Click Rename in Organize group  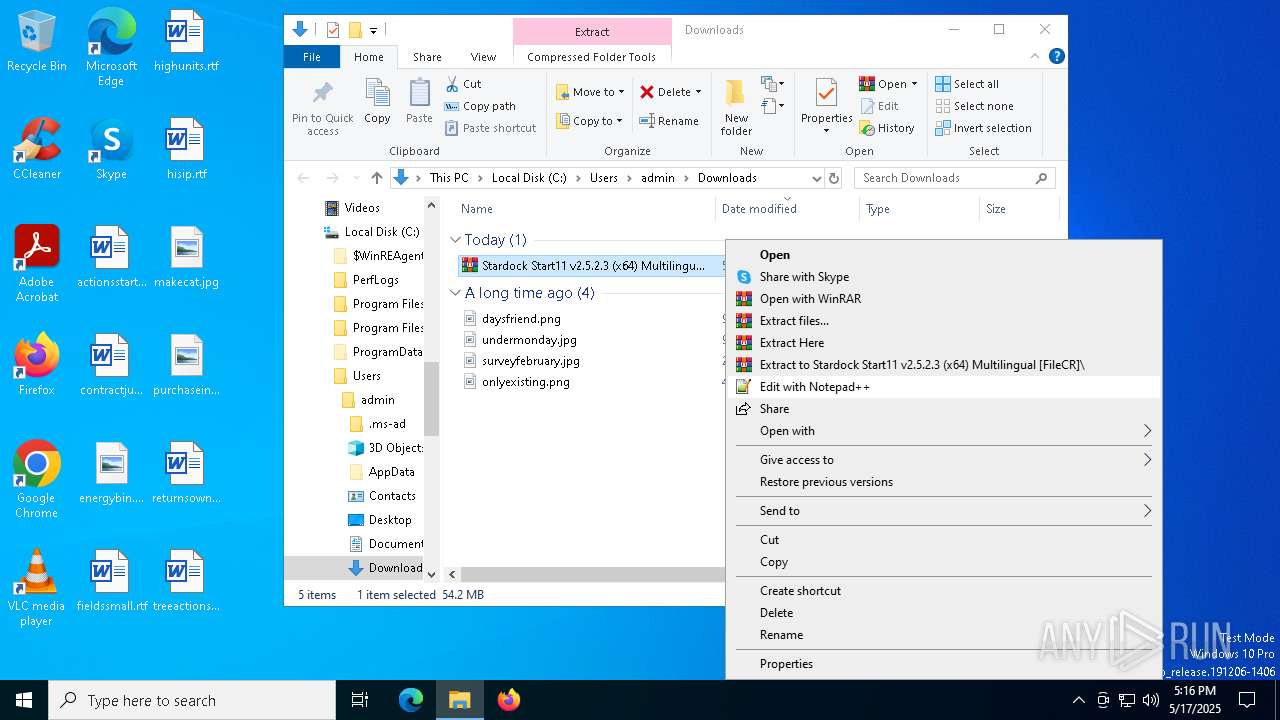coord(669,121)
